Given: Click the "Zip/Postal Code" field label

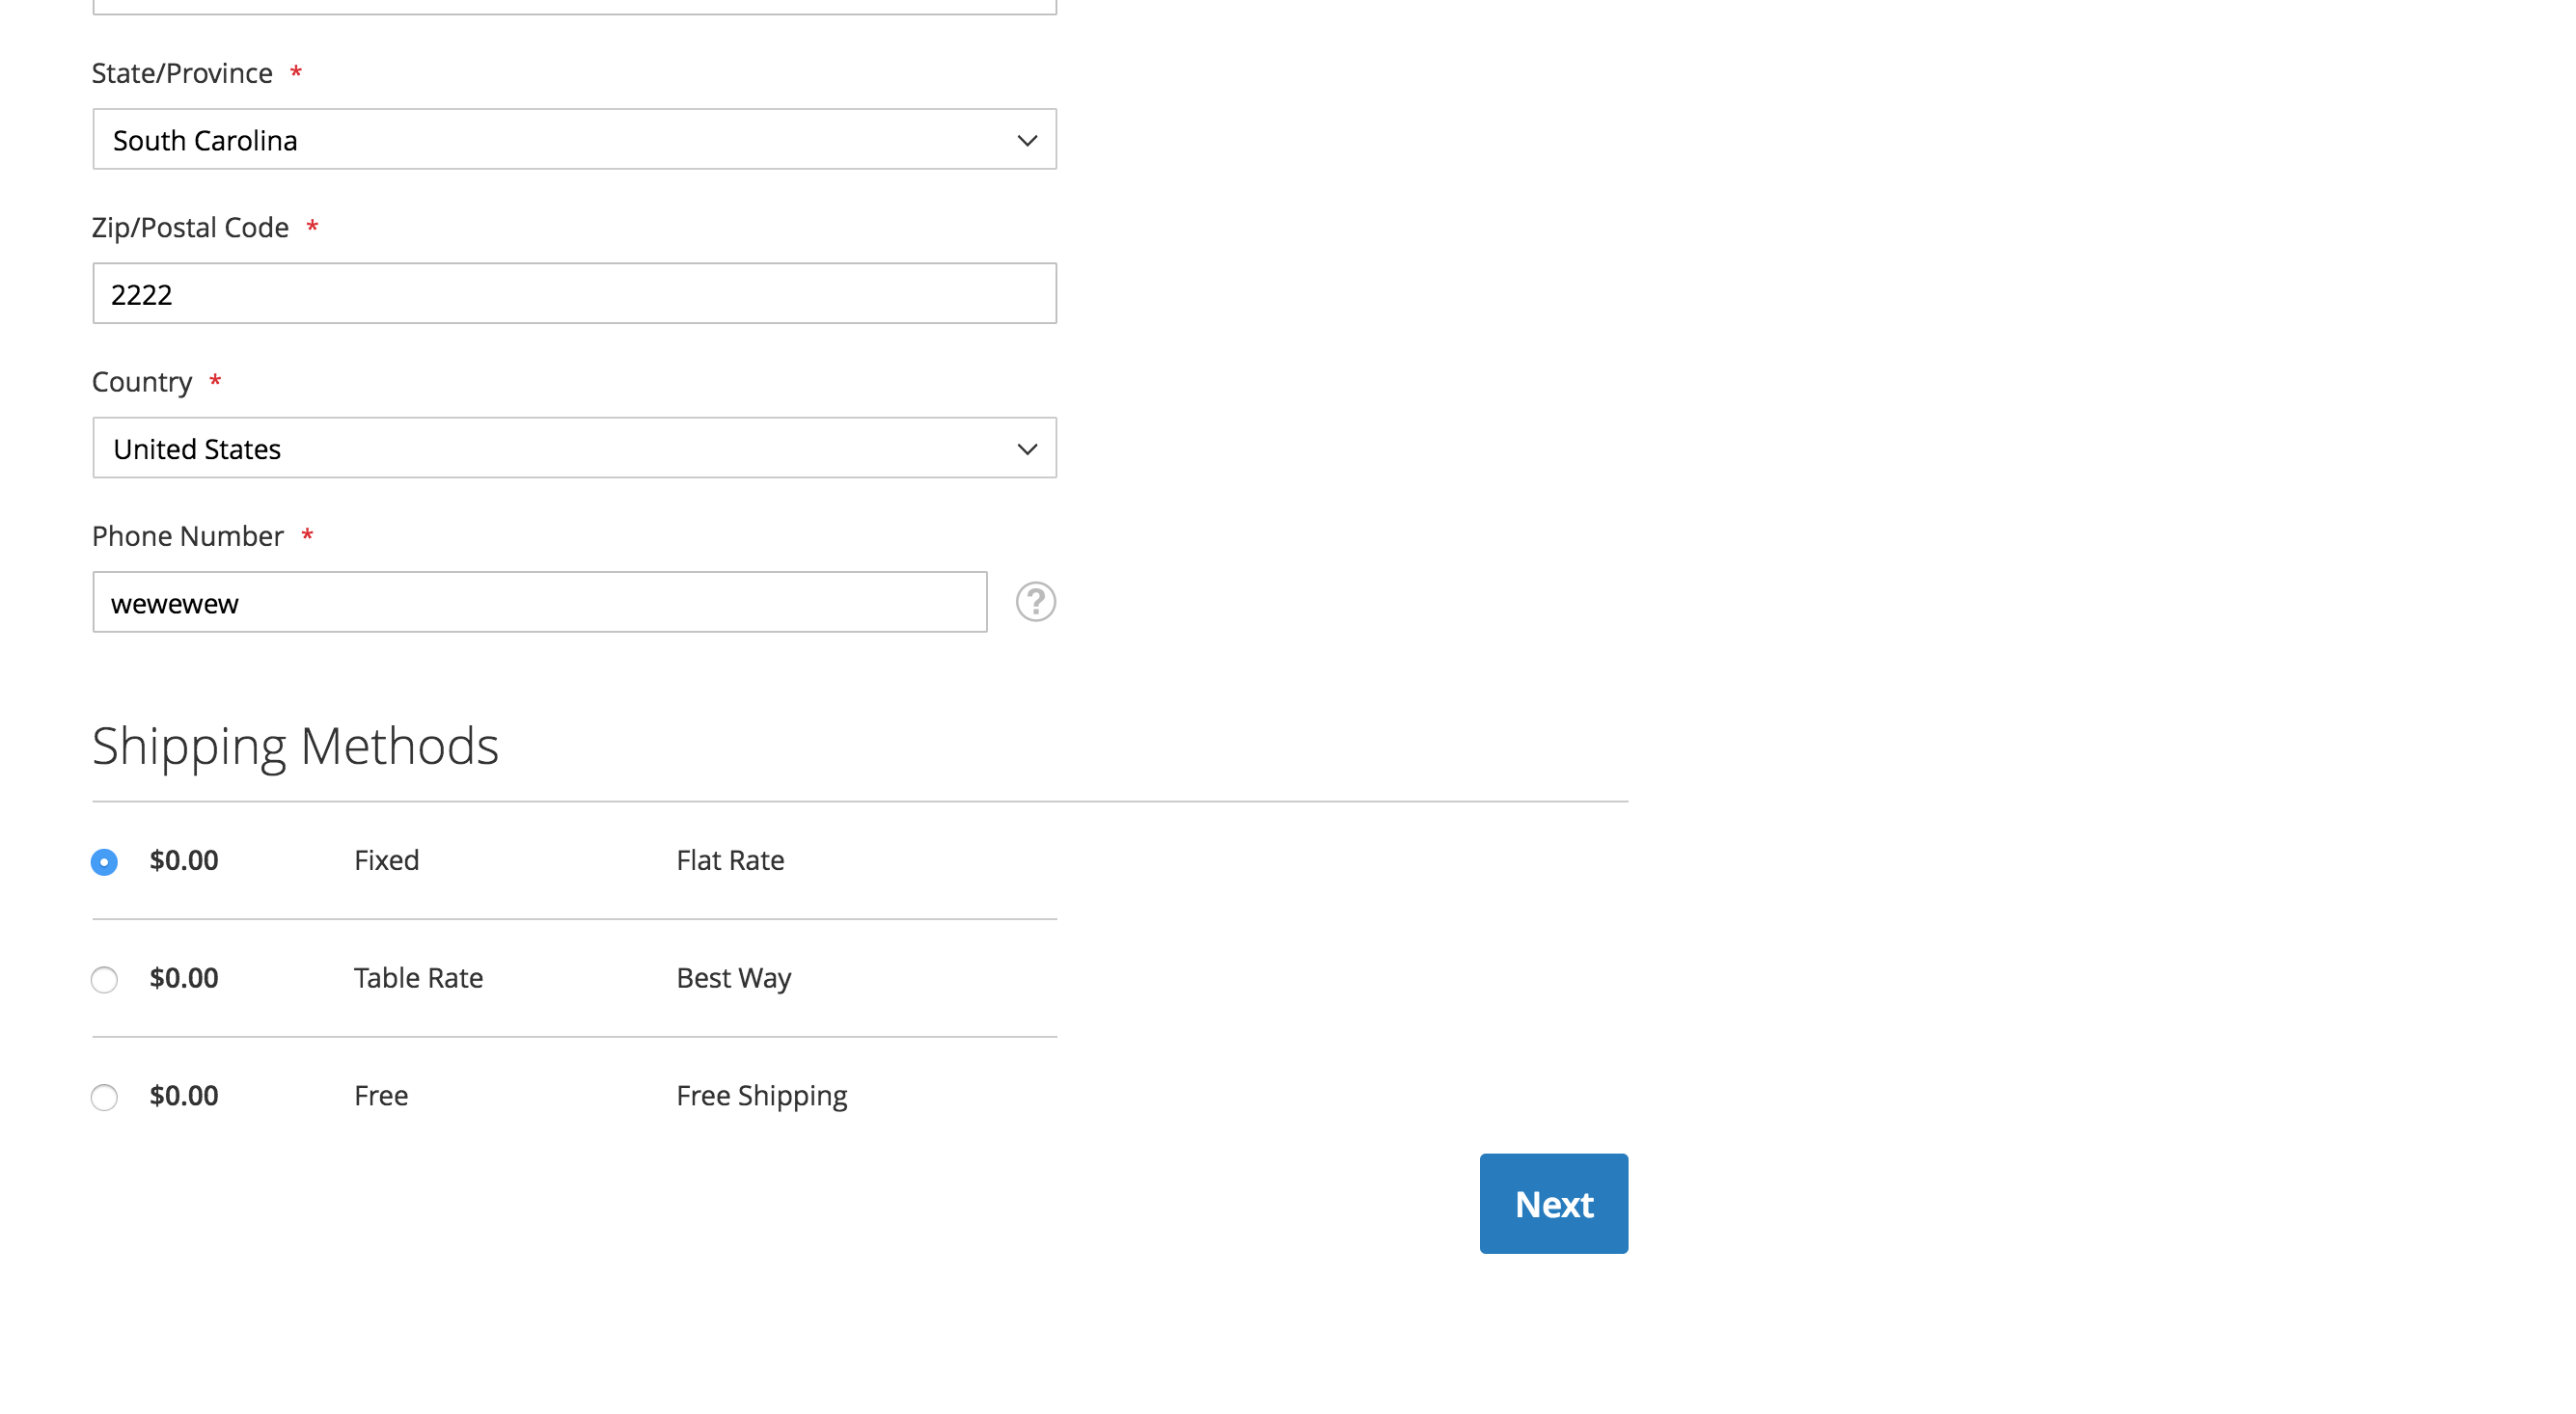Looking at the screenshot, I should [x=190, y=228].
